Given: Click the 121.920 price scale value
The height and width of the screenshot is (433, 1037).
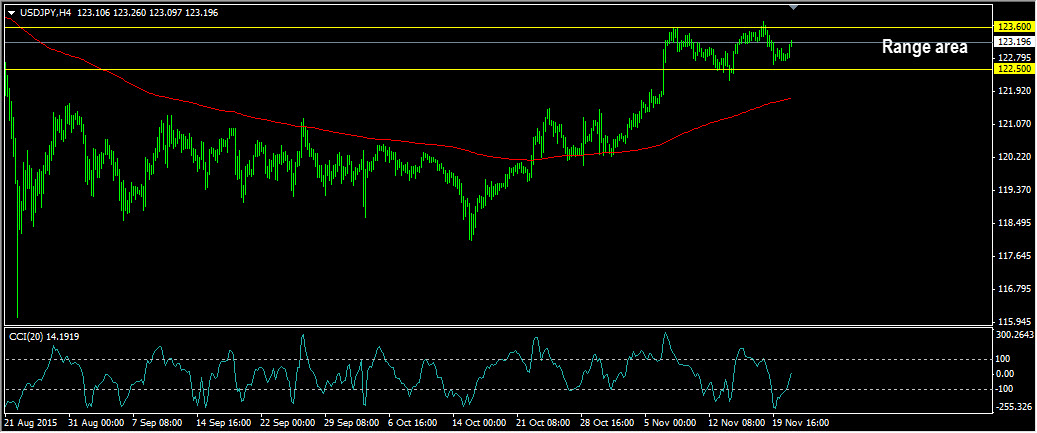Looking at the screenshot, I should pyautogui.click(x=1014, y=91).
